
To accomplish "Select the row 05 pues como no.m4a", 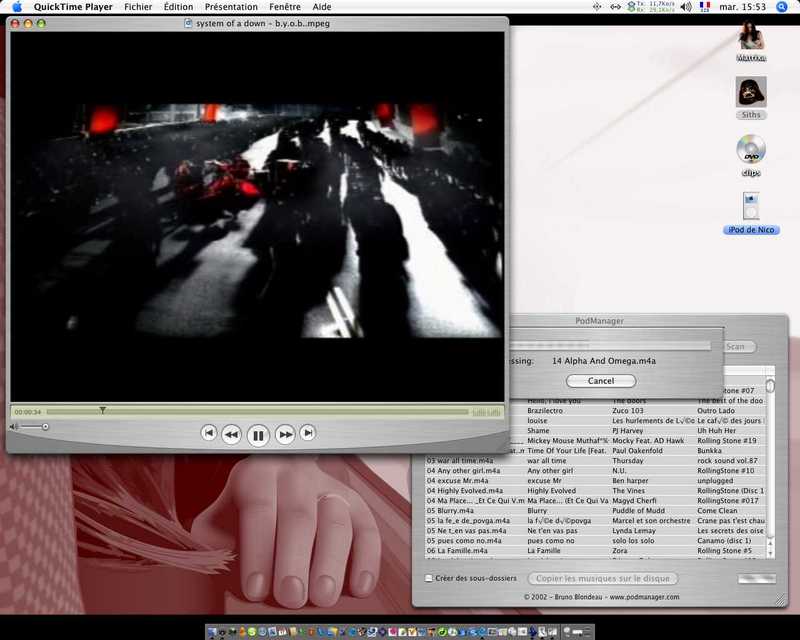I will click(x=595, y=540).
